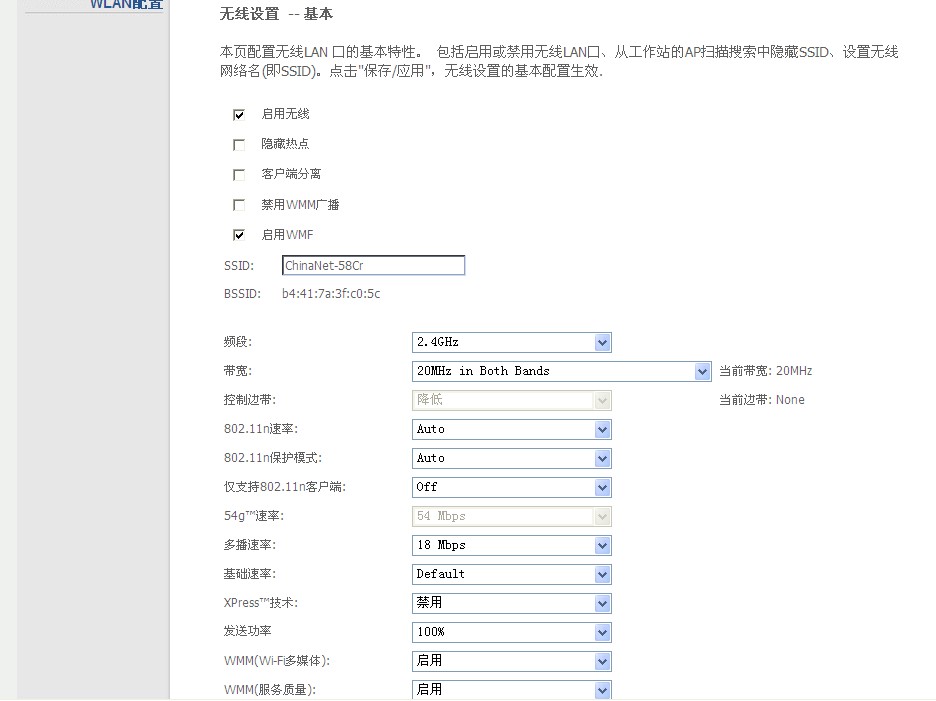
Task: Open the 多播速率 18 Mbps dropdown
Action: 512,545
